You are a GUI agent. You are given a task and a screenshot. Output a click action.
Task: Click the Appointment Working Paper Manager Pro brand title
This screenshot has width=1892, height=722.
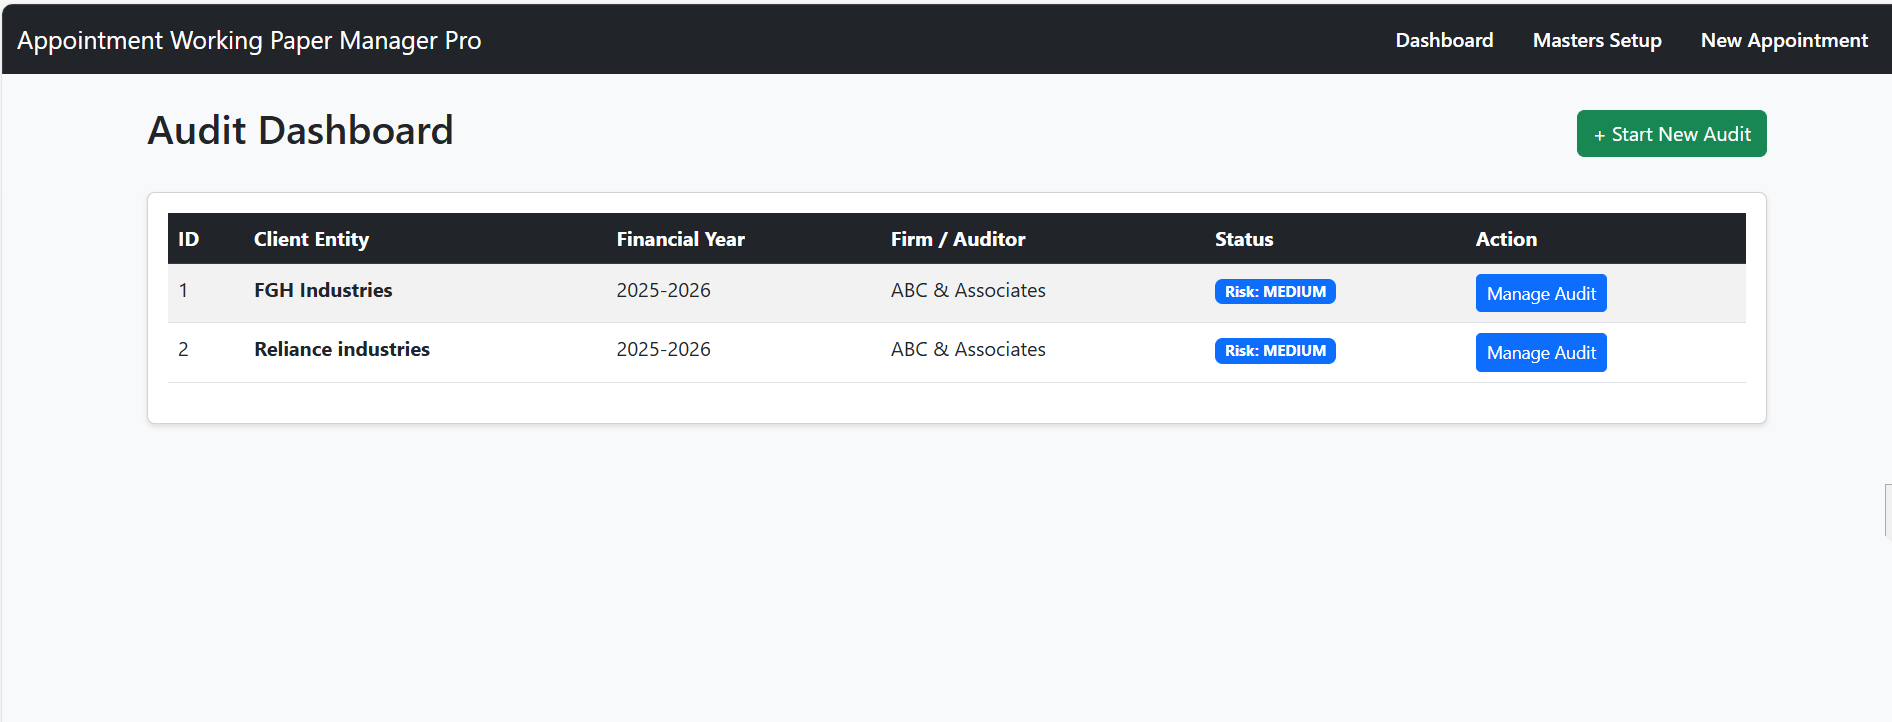click(249, 40)
